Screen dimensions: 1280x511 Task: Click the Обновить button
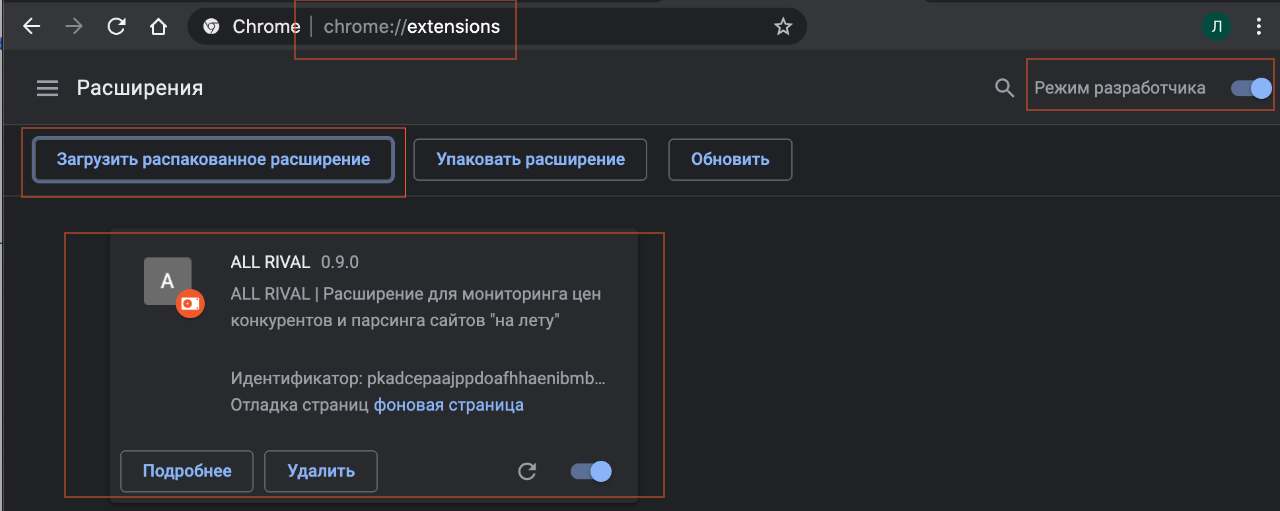coord(730,159)
